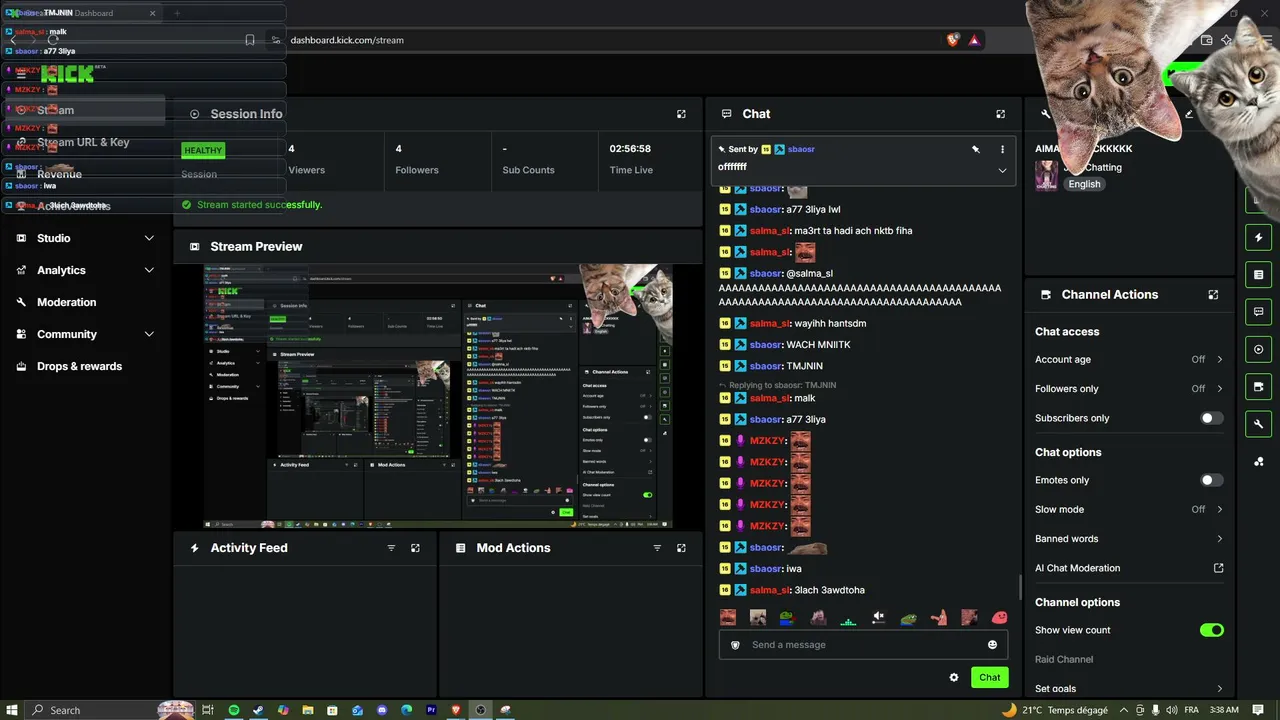Expand the Activity Feed panel to fullscreen
Viewport: 1280px width, 720px height.
pos(415,548)
